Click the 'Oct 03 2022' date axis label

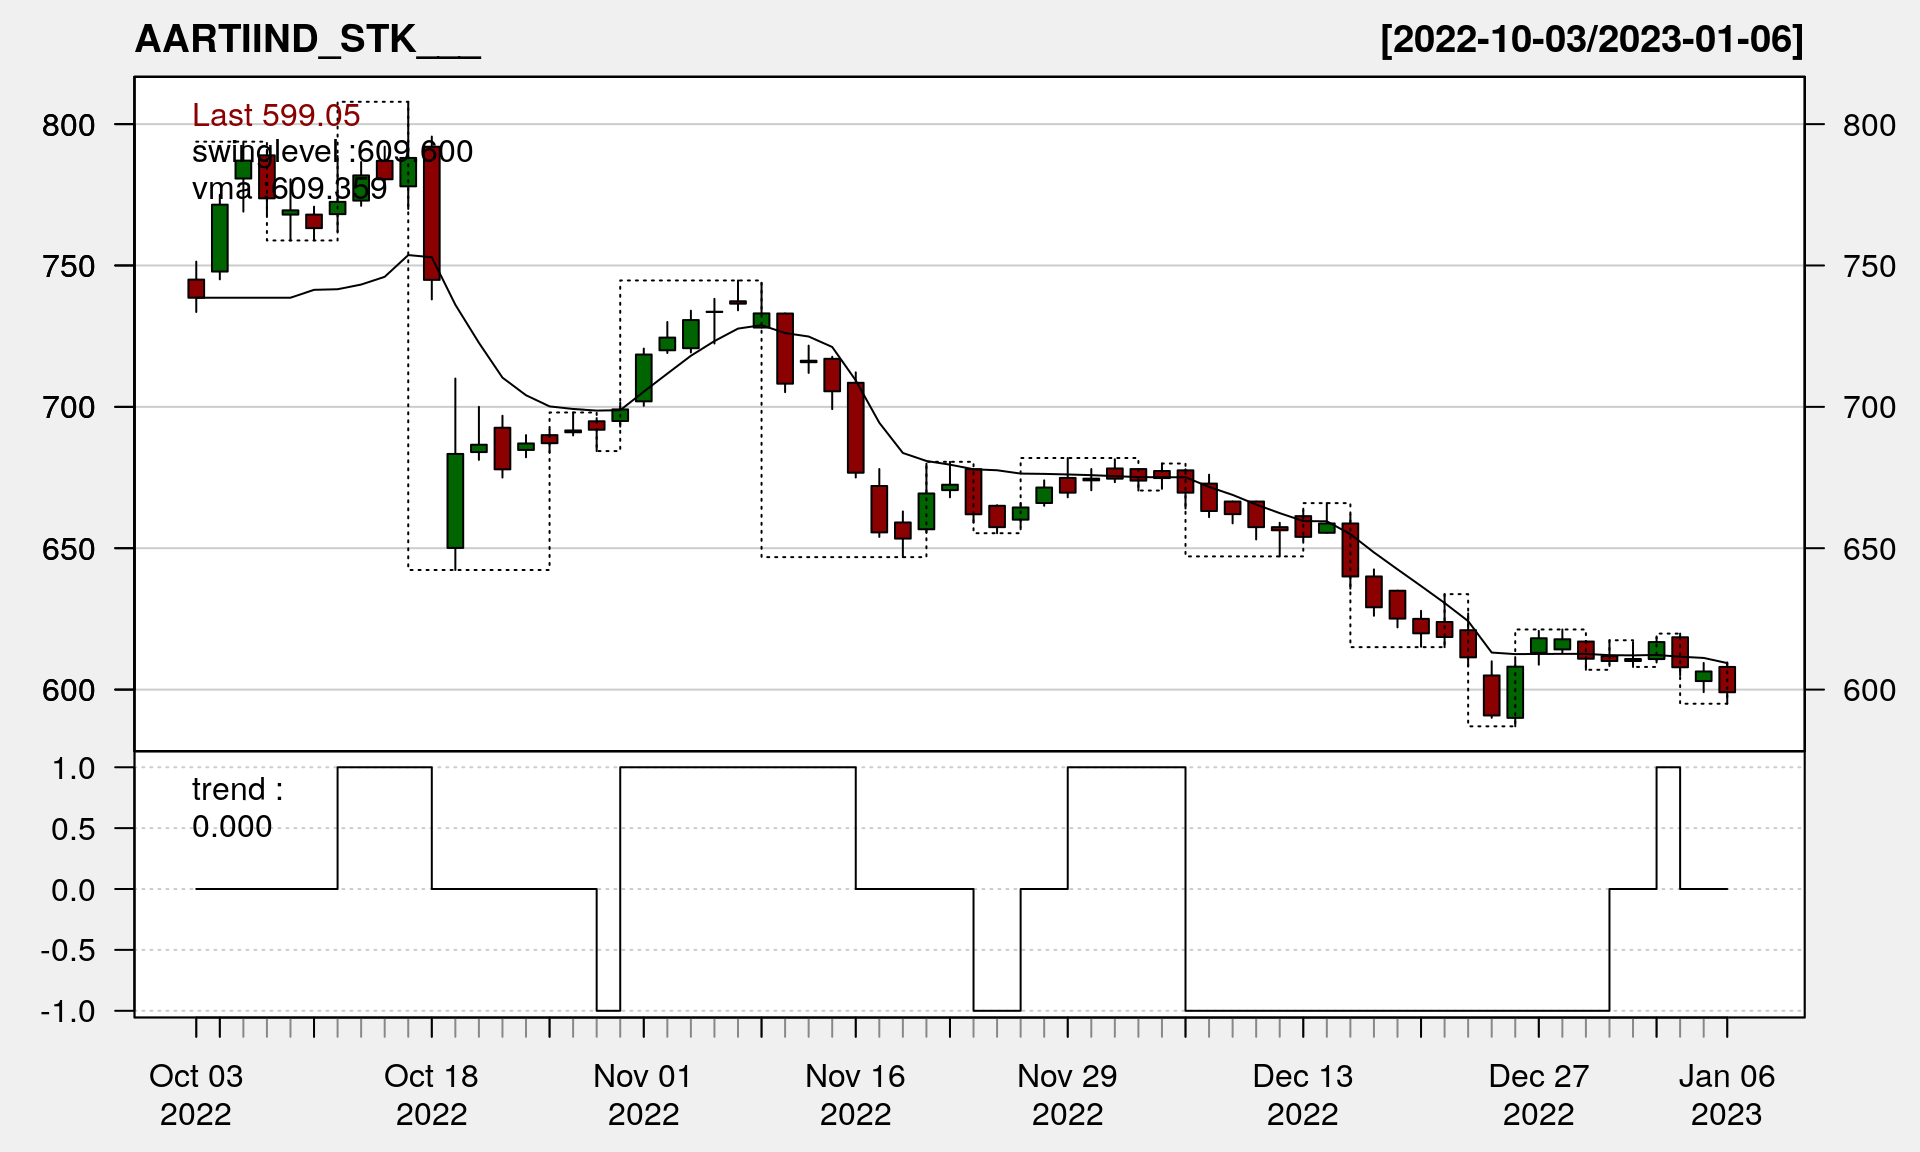coord(196,1094)
